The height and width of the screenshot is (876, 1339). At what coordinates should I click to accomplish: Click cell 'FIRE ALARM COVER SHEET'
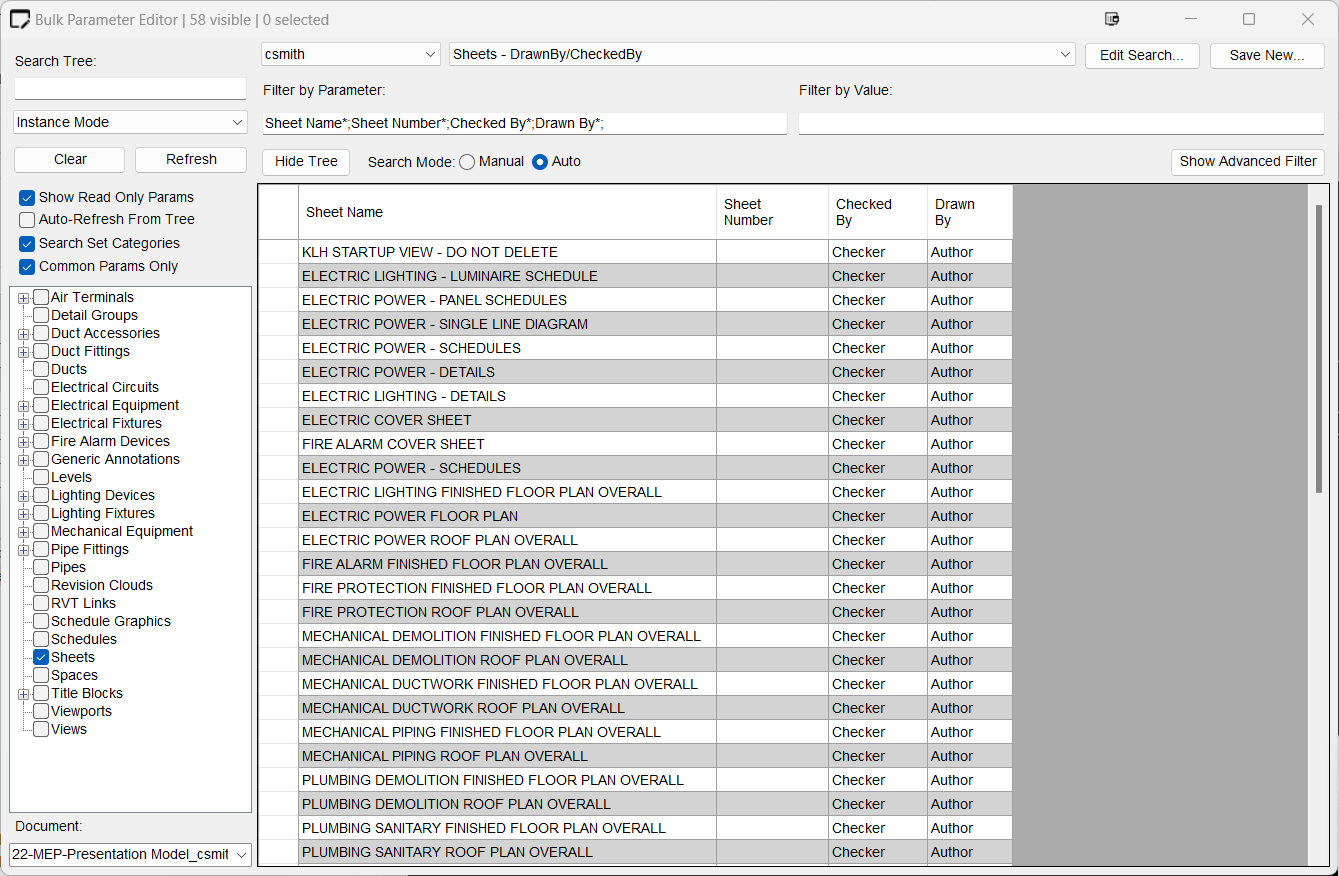pyautogui.click(x=507, y=444)
